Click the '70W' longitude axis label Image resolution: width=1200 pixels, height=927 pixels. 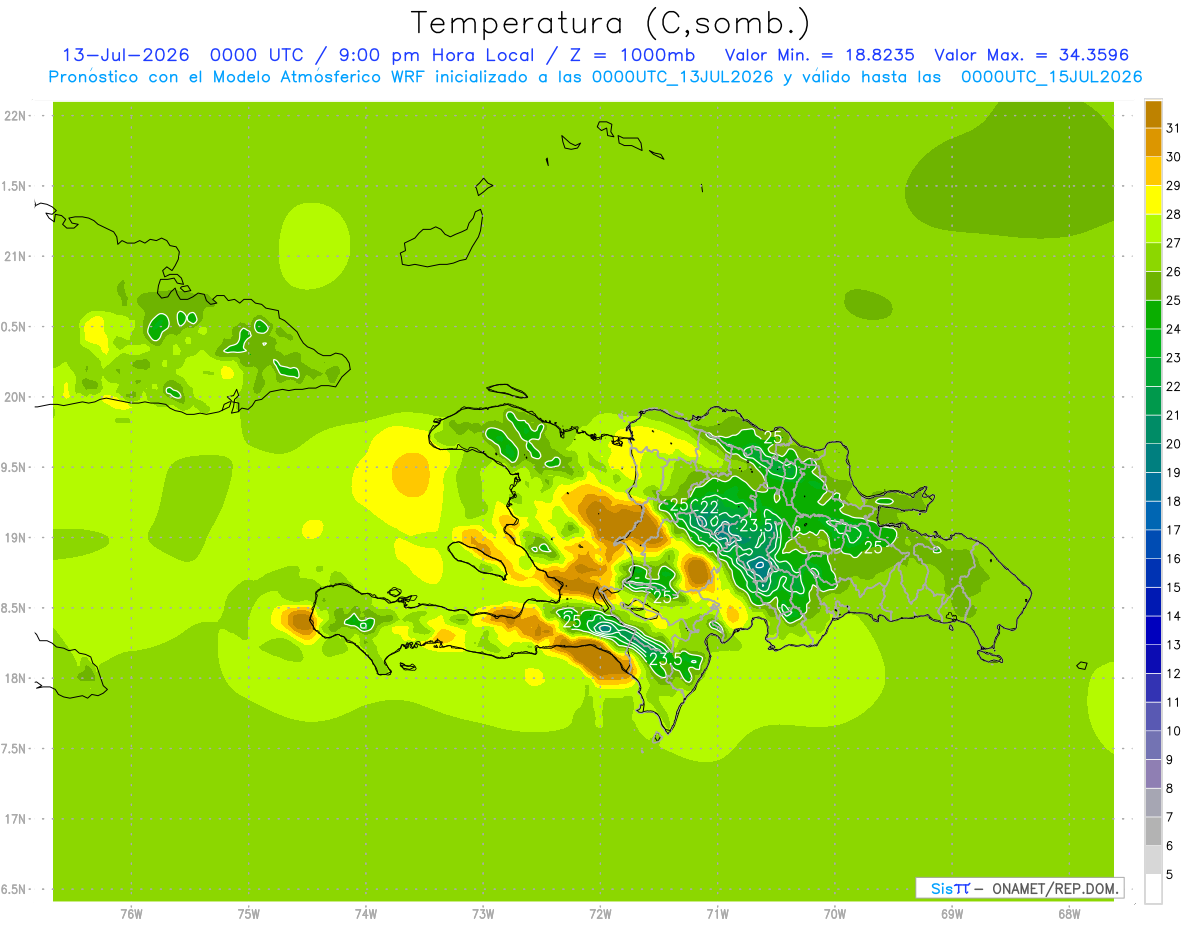tap(835, 914)
